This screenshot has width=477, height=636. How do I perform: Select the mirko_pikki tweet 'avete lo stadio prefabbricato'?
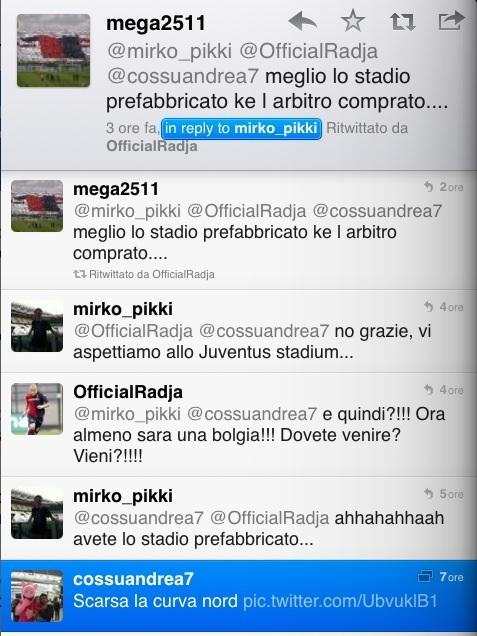tap(238, 518)
